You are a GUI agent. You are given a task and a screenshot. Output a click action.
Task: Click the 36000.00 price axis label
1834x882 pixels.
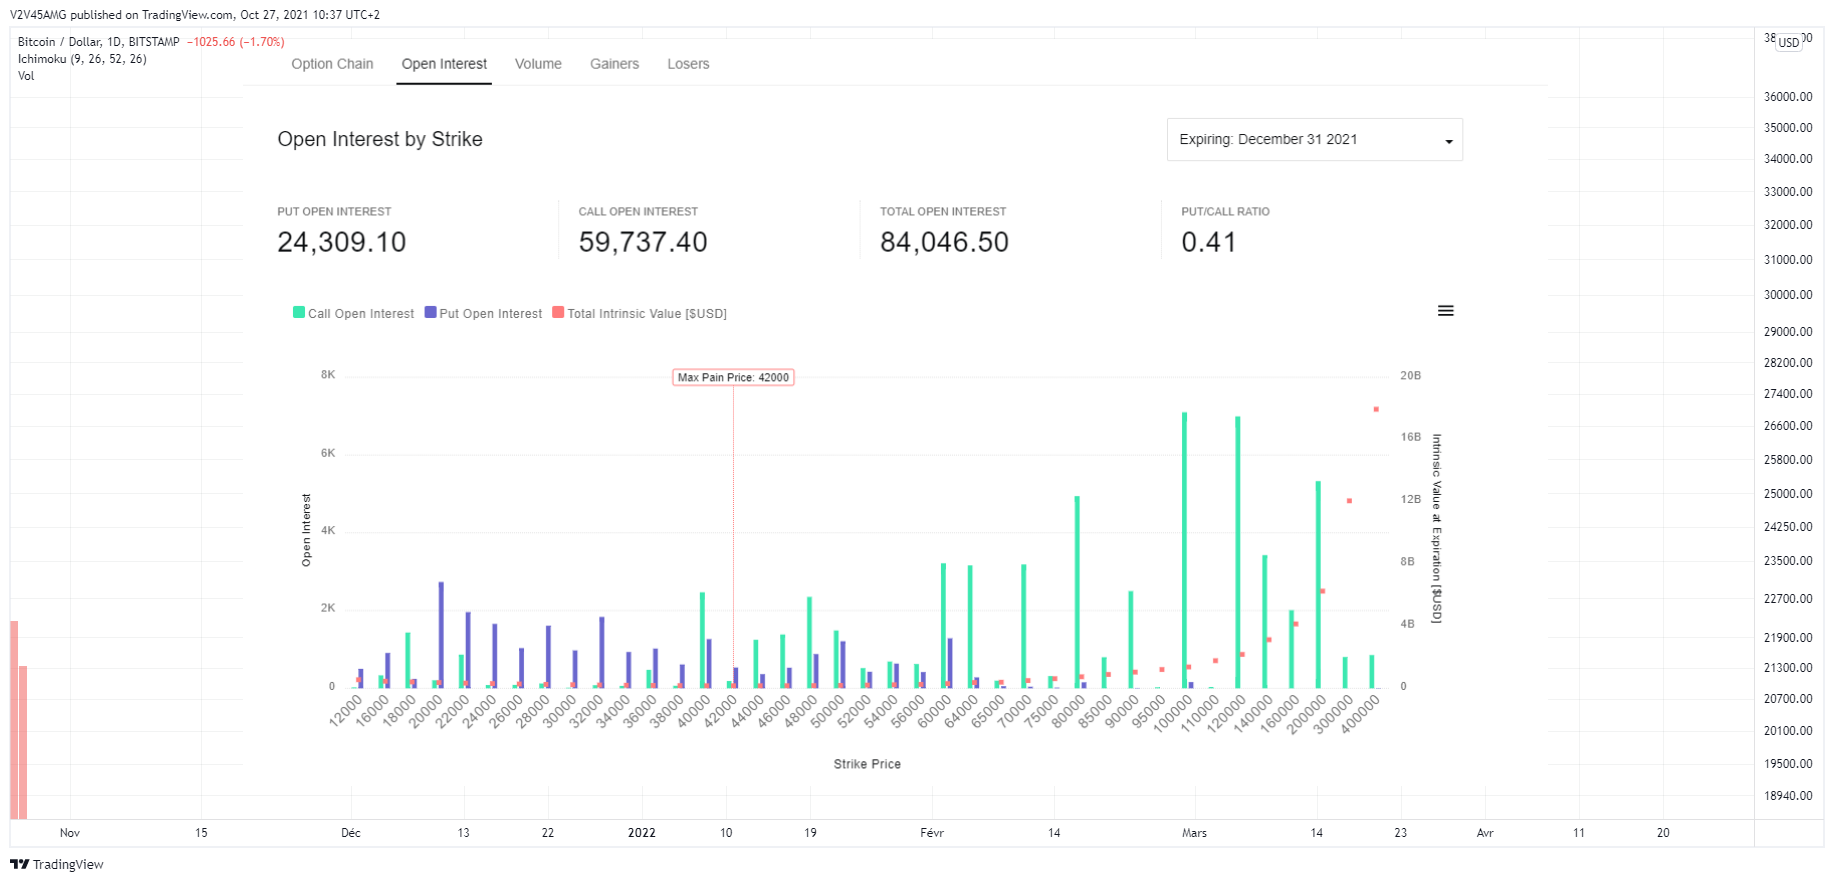1788,97
